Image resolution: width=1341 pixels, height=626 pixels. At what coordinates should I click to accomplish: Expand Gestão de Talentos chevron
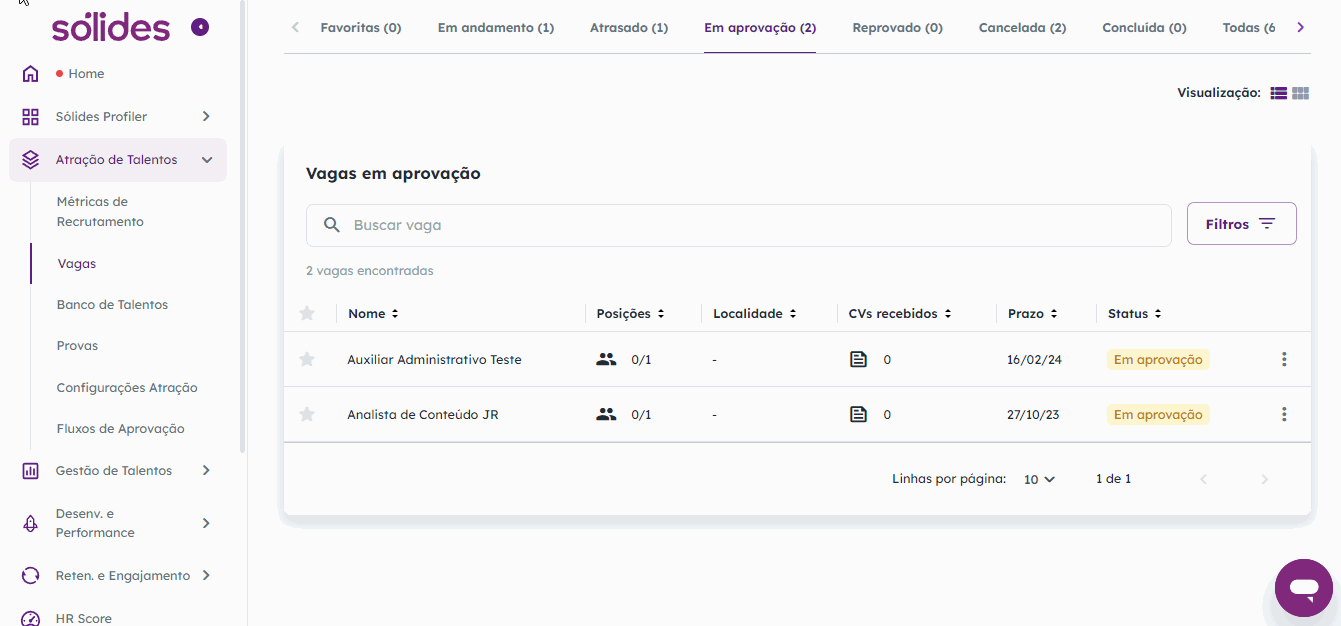click(206, 471)
